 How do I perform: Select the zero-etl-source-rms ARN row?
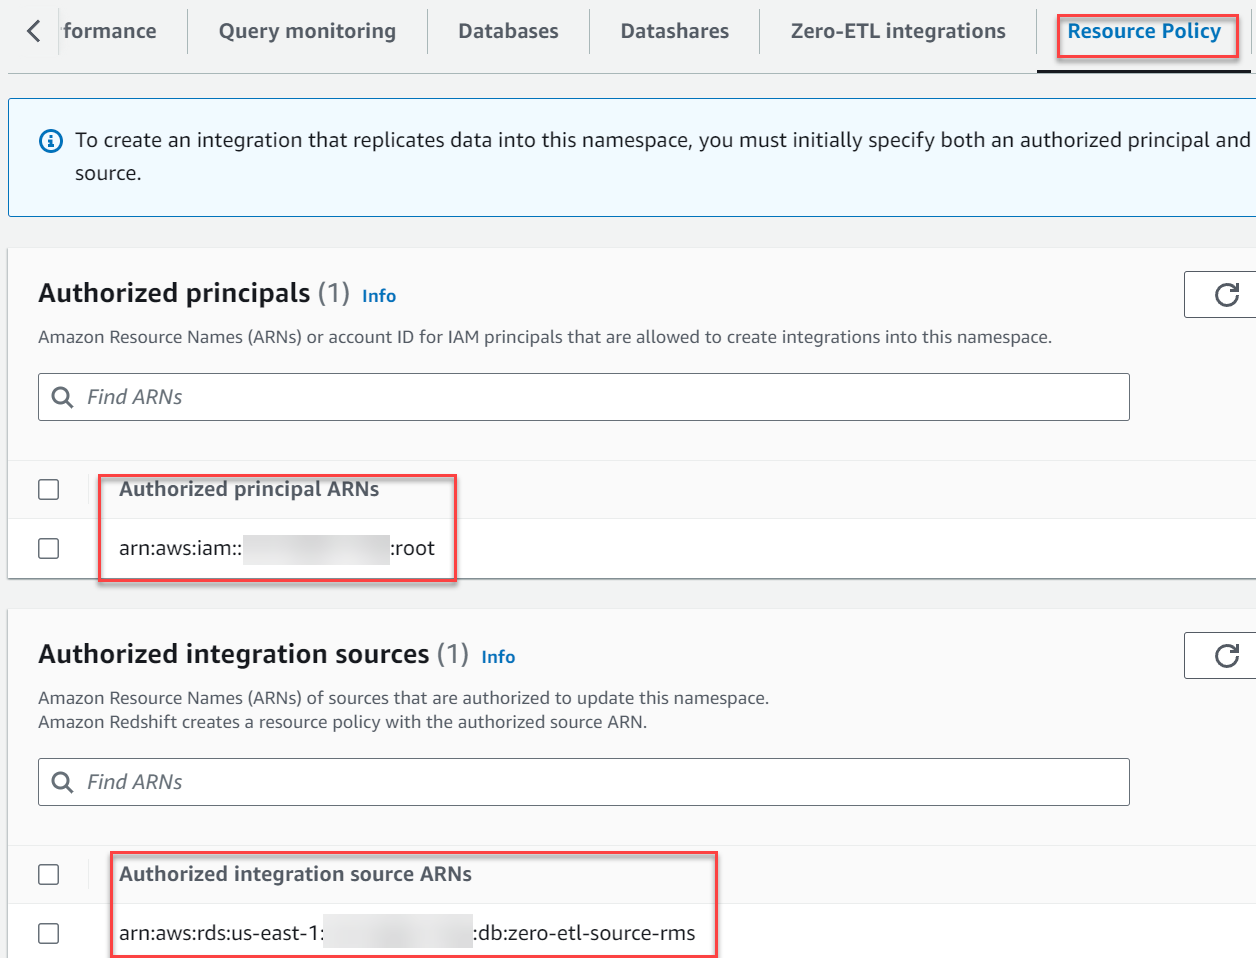click(407, 933)
